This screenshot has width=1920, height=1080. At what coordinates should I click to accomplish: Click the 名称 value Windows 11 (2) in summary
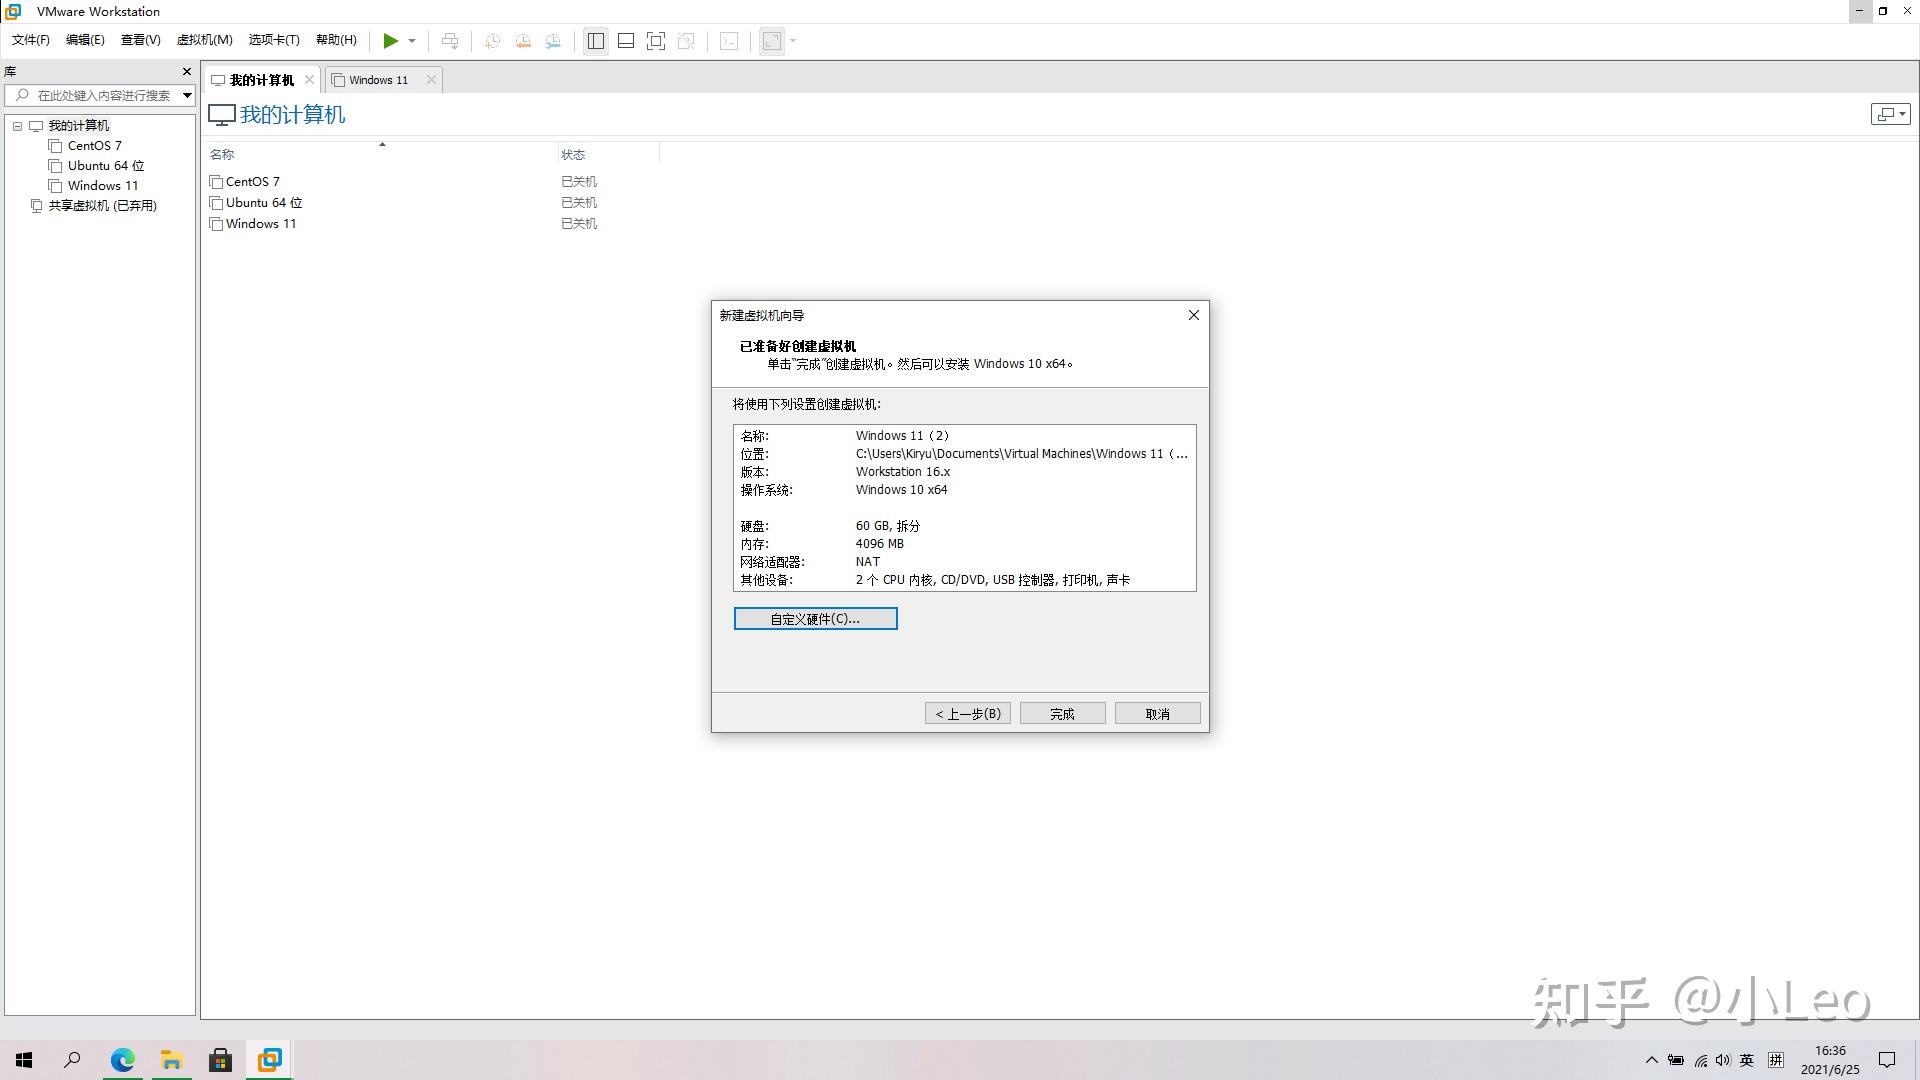click(903, 436)
